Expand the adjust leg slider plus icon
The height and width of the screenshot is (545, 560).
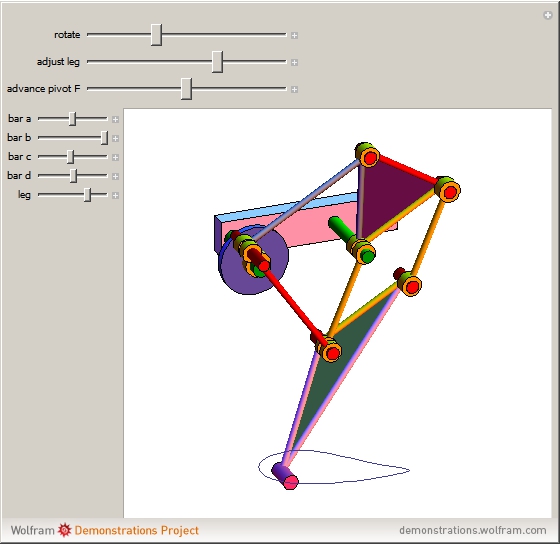pos(294,62)
